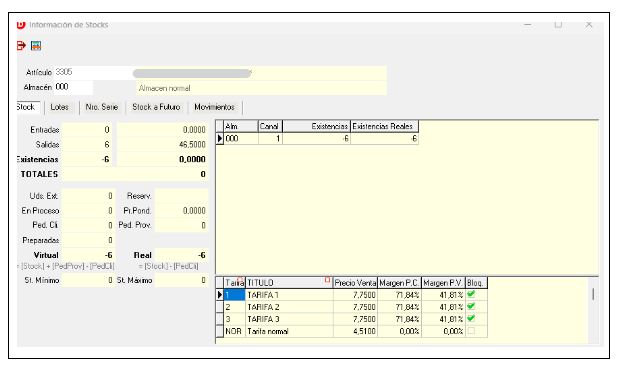619x369 pixels.
Task: Click the Existencias Reales column header
Action: pos(385,126)
